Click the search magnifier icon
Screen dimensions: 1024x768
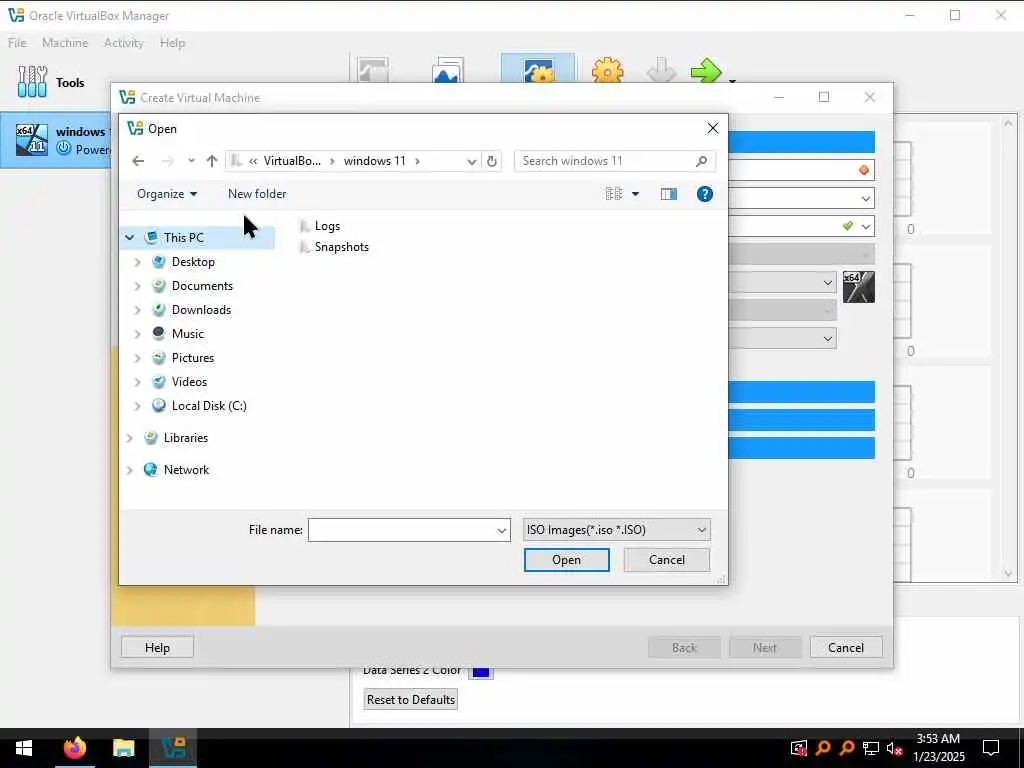click(x=701, y=161)
